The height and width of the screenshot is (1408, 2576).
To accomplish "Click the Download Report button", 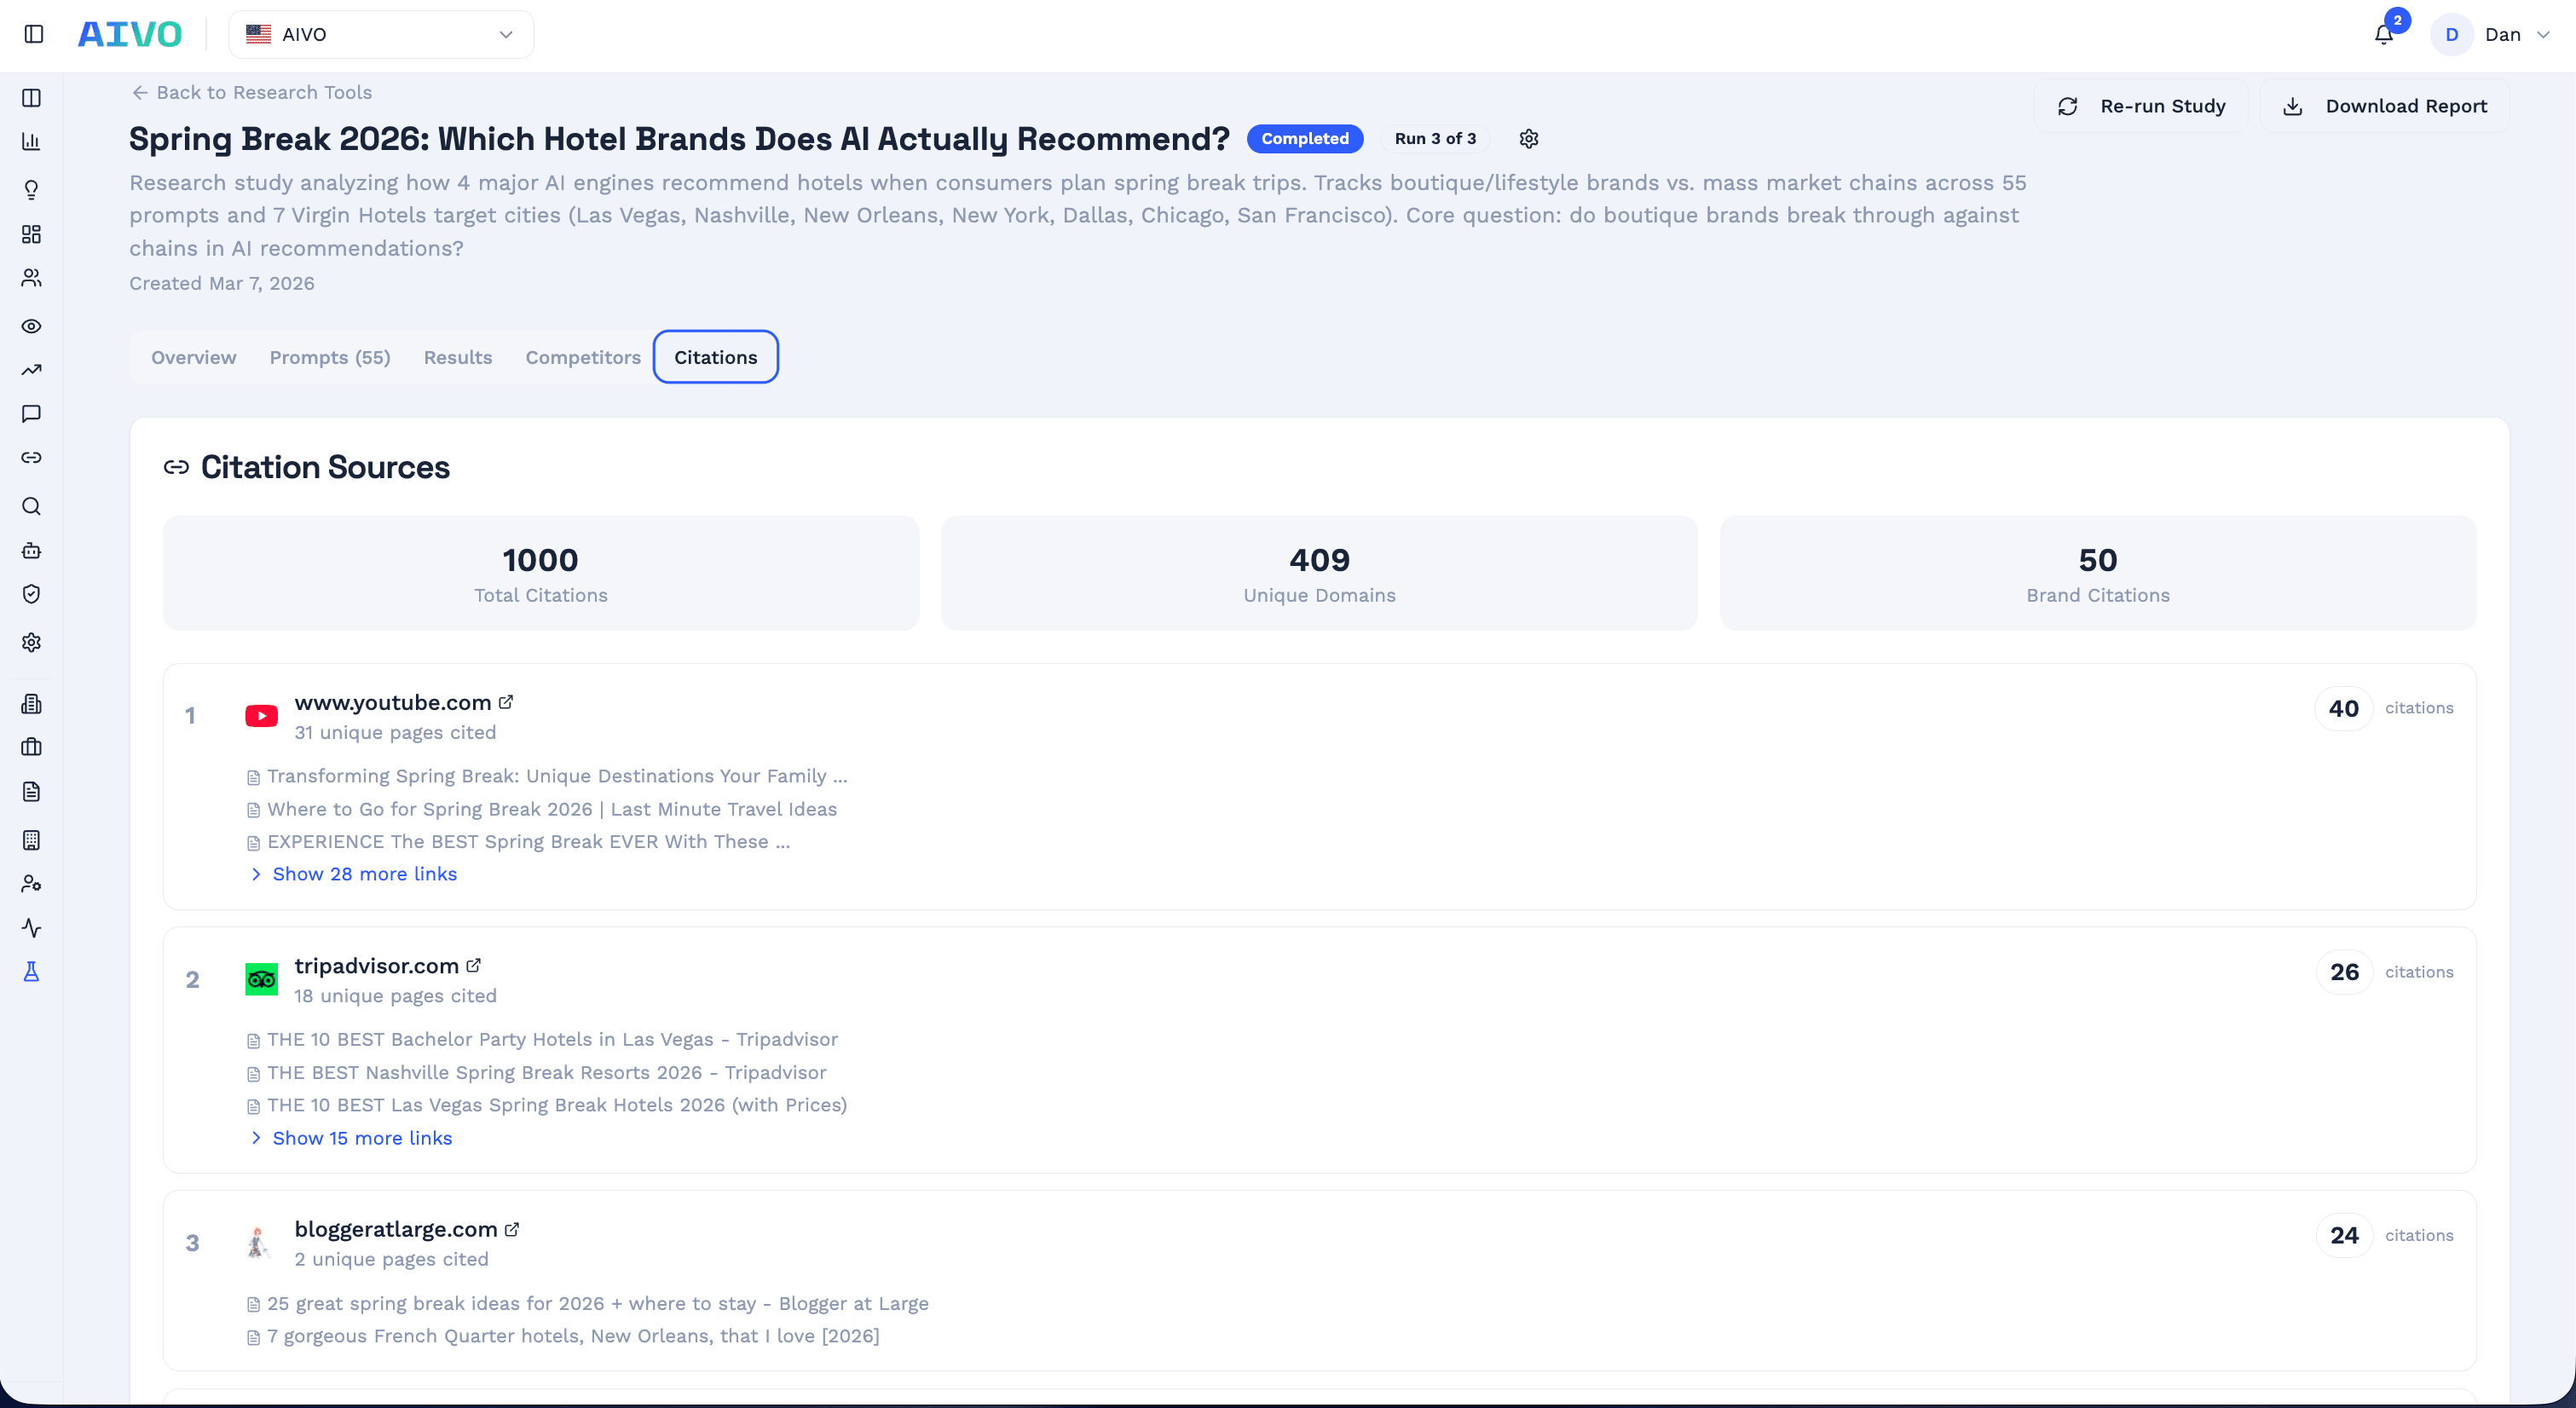I will tap(2383, 106).
